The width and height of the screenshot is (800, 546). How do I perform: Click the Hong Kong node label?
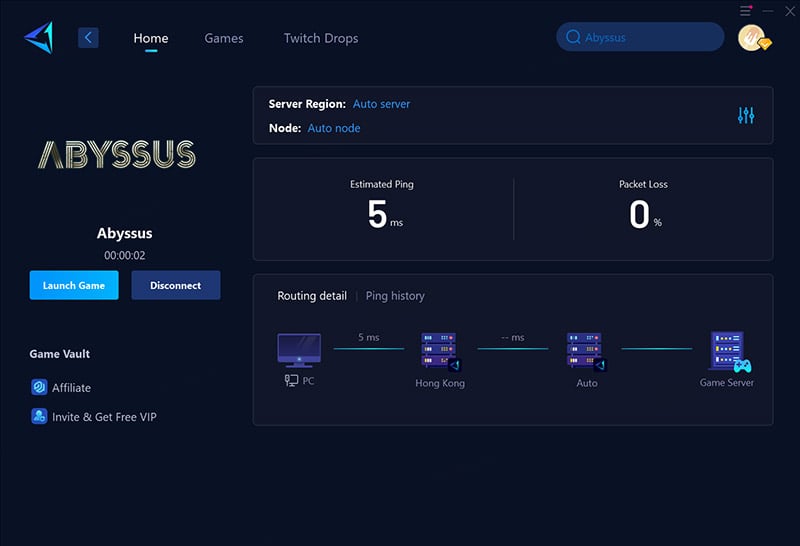(x=440, y=383)
